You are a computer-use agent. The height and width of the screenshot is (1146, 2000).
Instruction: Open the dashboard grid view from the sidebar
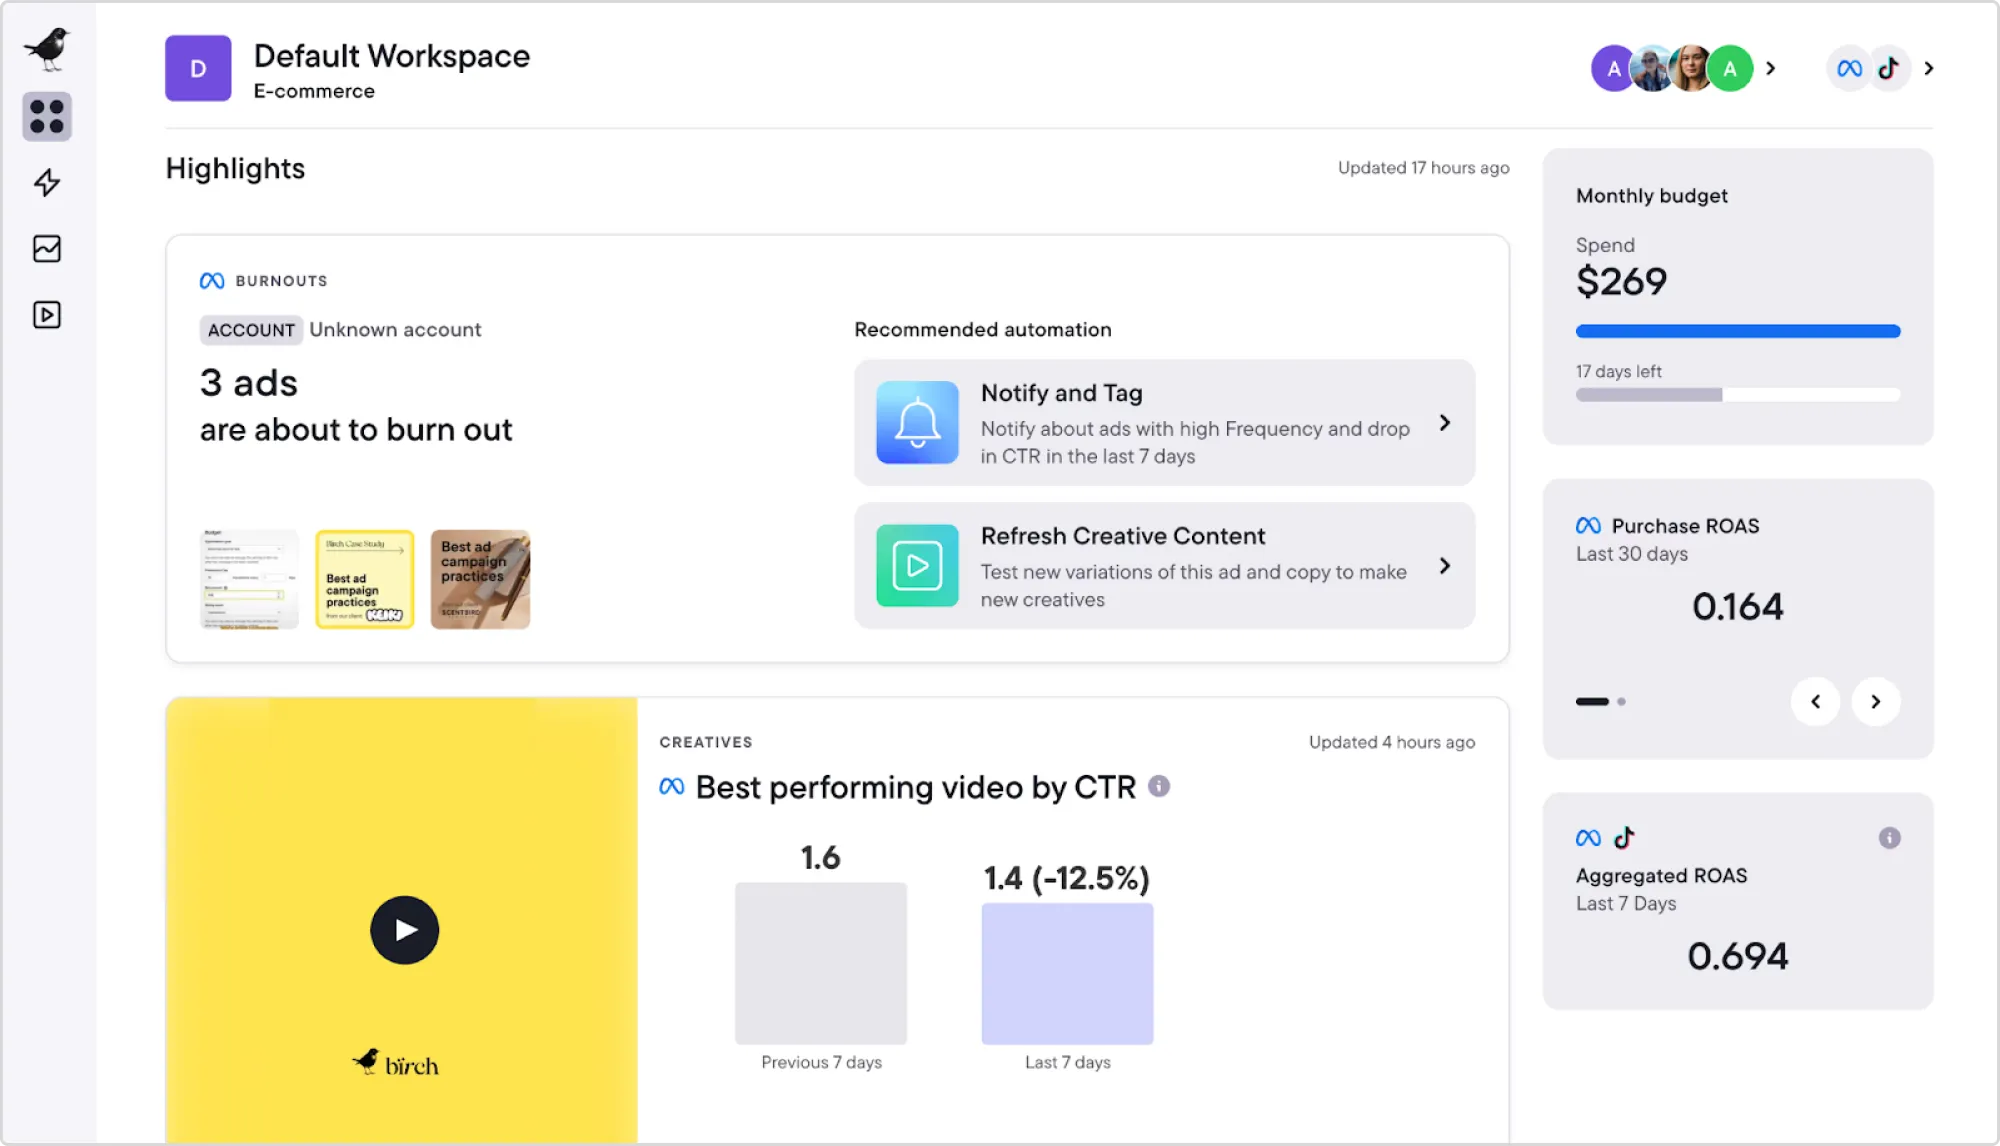click(x=46, y=117)
